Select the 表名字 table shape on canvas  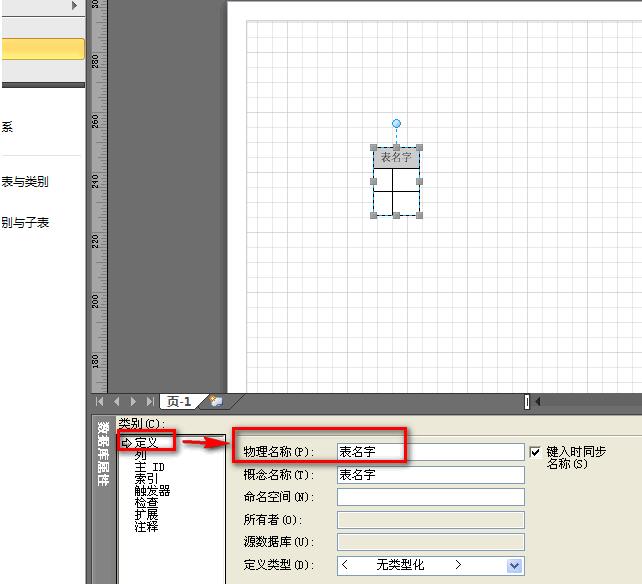pos(396,181)
